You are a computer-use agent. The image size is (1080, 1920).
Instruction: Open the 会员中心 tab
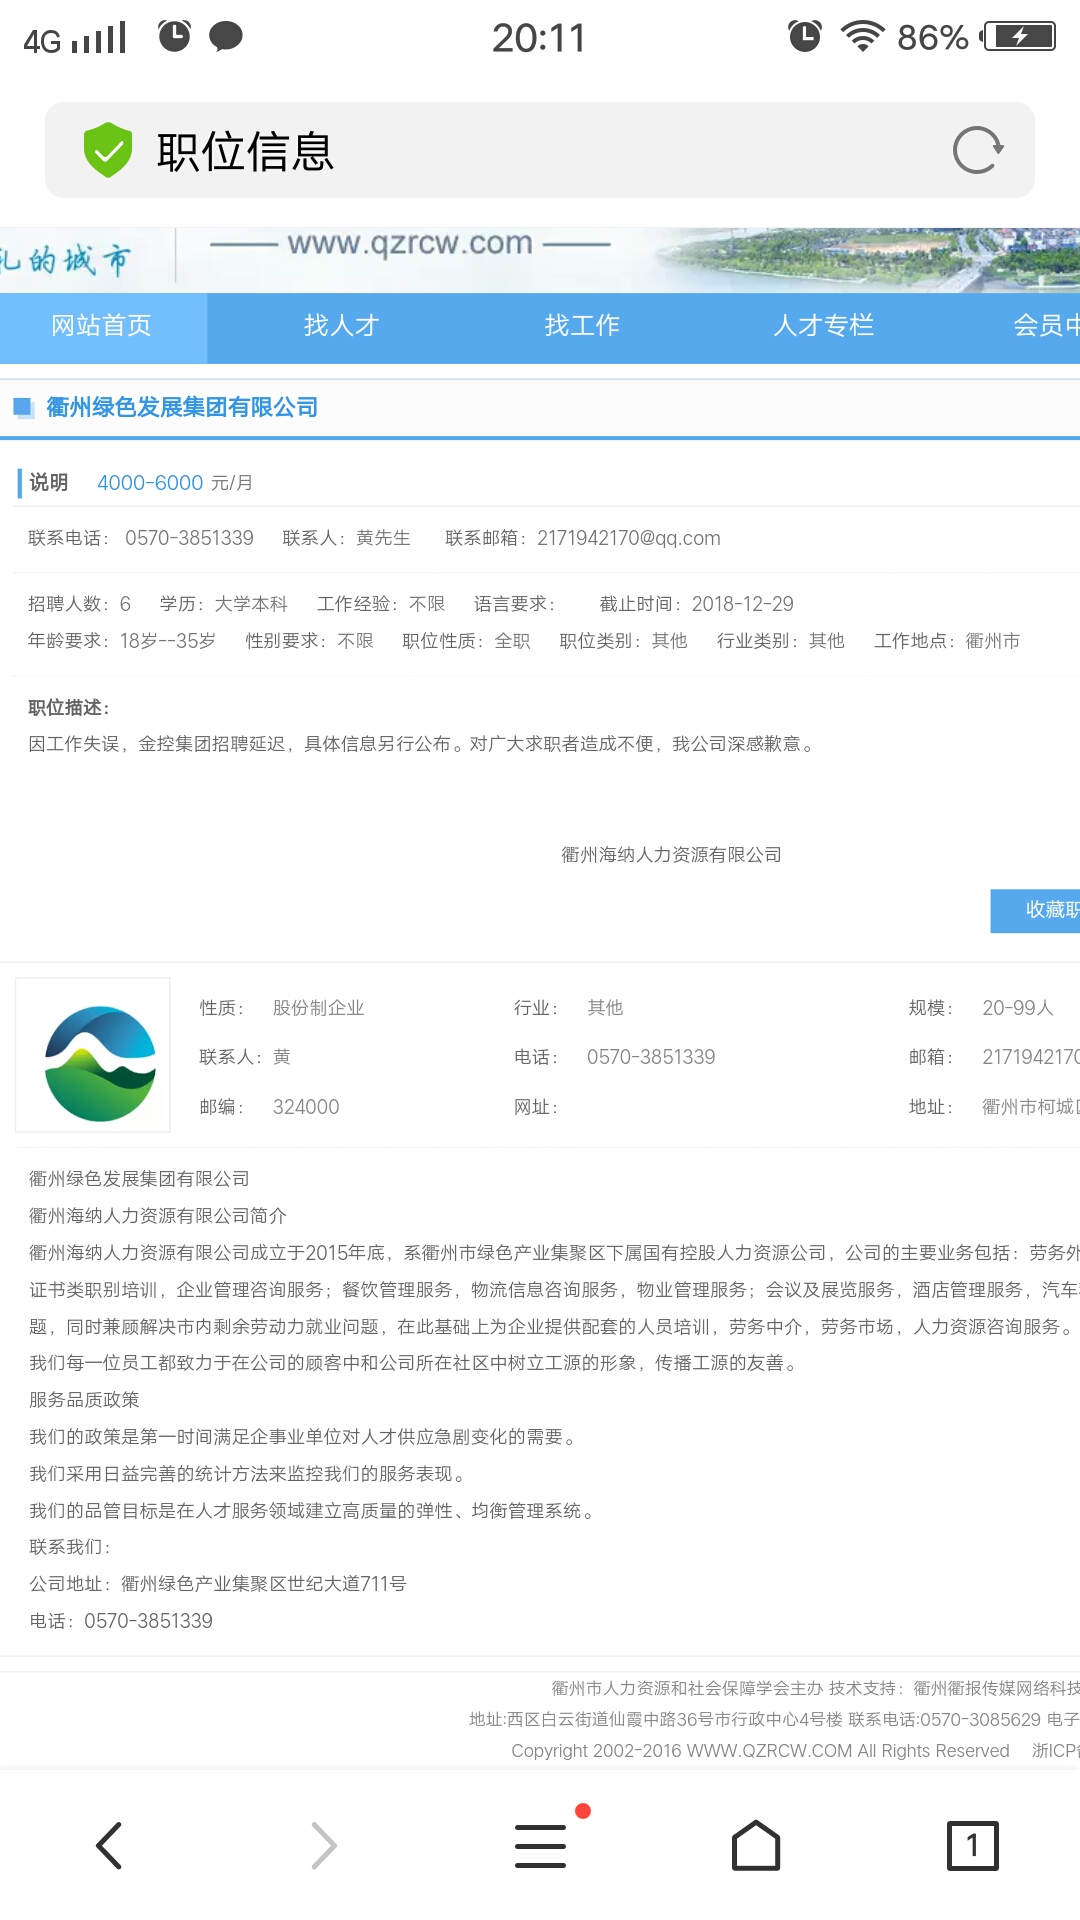[x=1046, y=326]
